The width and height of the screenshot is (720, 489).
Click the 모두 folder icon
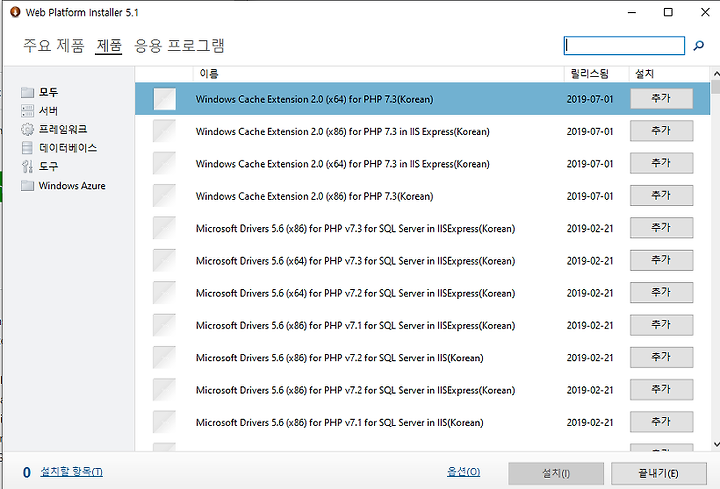28,92
